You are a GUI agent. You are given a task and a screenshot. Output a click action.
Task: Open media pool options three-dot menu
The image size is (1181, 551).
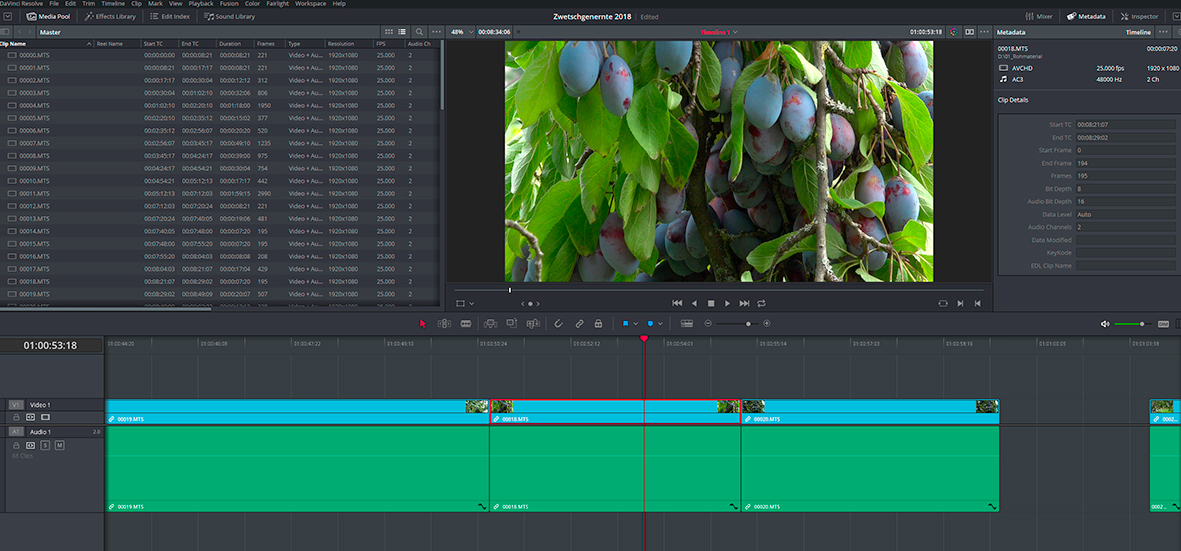436,32
